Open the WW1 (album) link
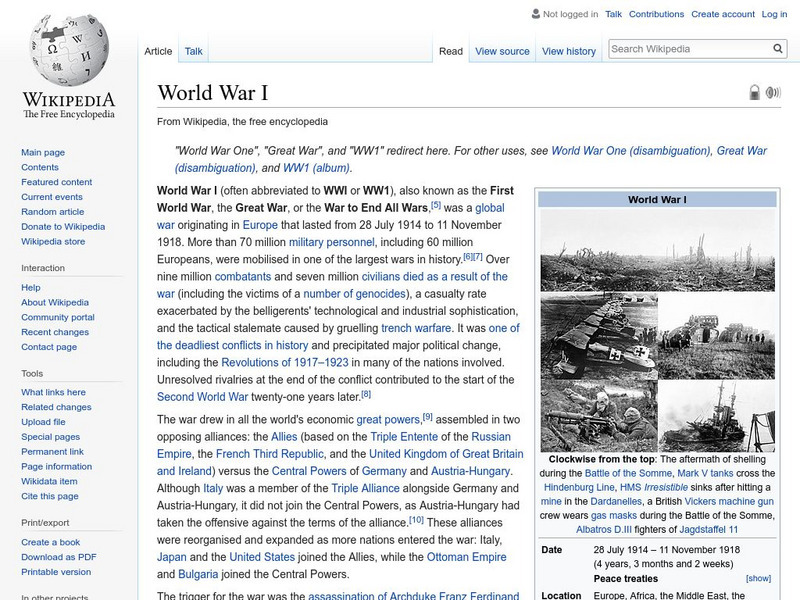The width and height of the screenshot is (800, 600). (316, 168)
